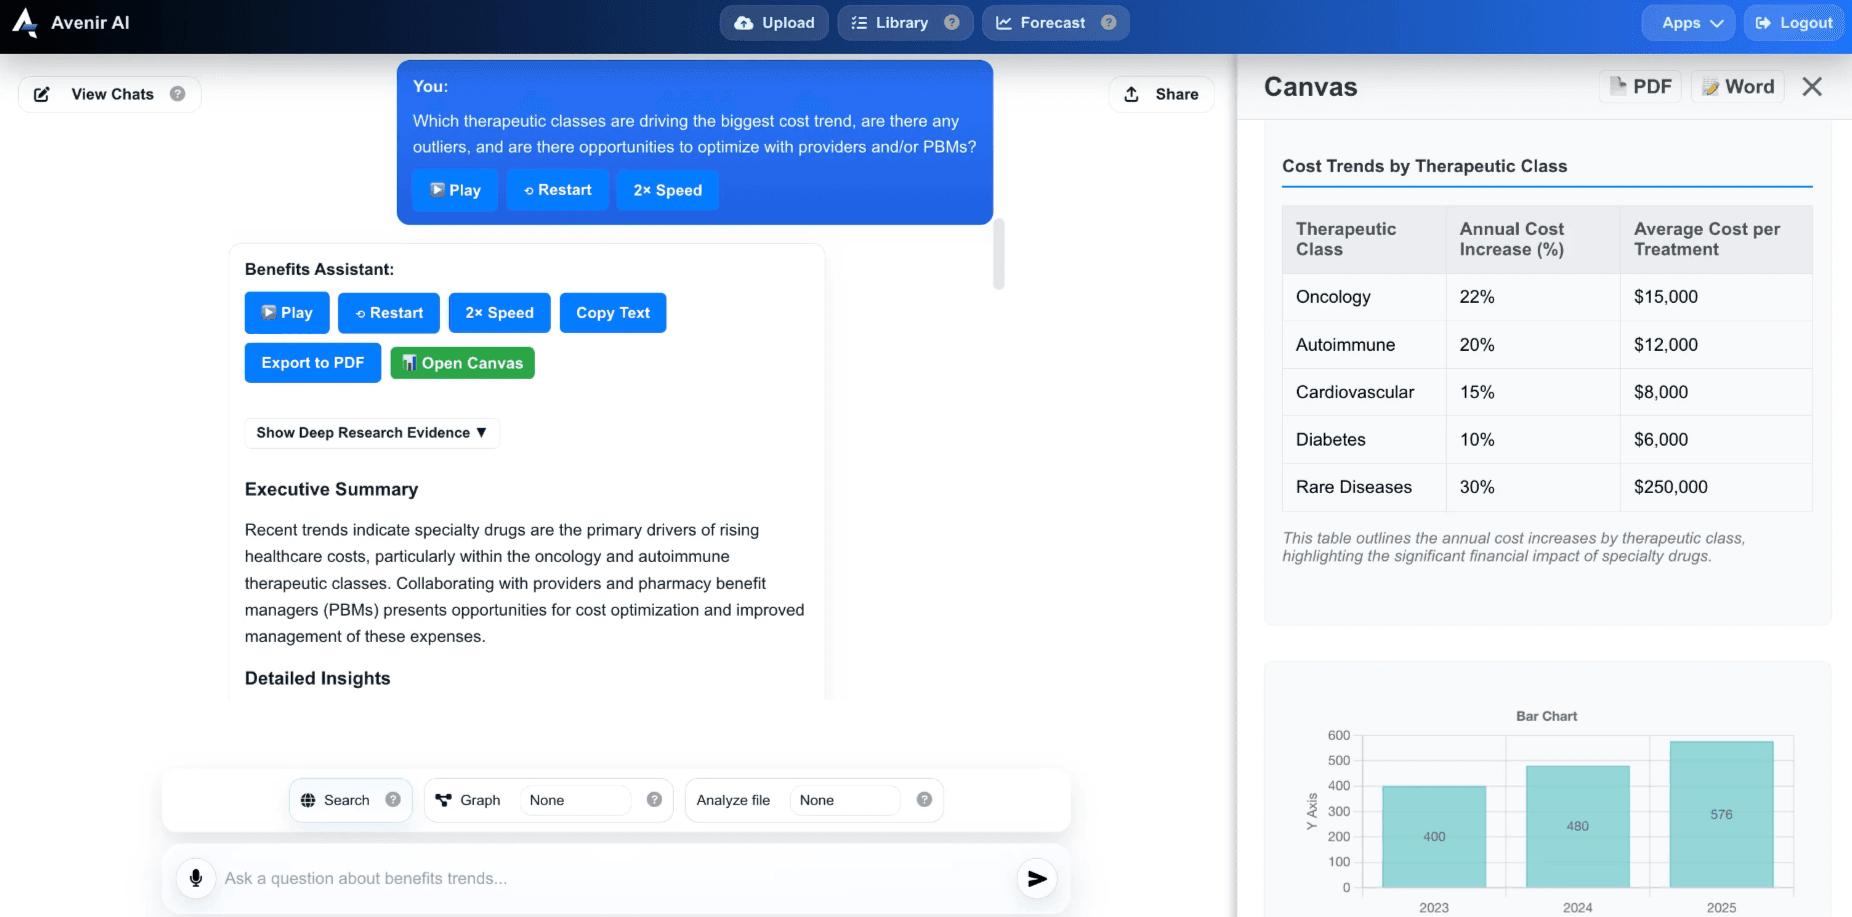
Task: Expand Show Deep Research Evidence
Action: [371, 433]
